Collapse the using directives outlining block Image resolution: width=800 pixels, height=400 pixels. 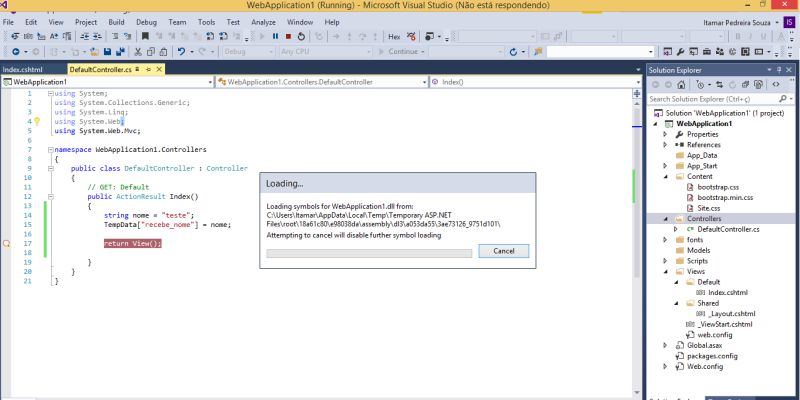51,94
